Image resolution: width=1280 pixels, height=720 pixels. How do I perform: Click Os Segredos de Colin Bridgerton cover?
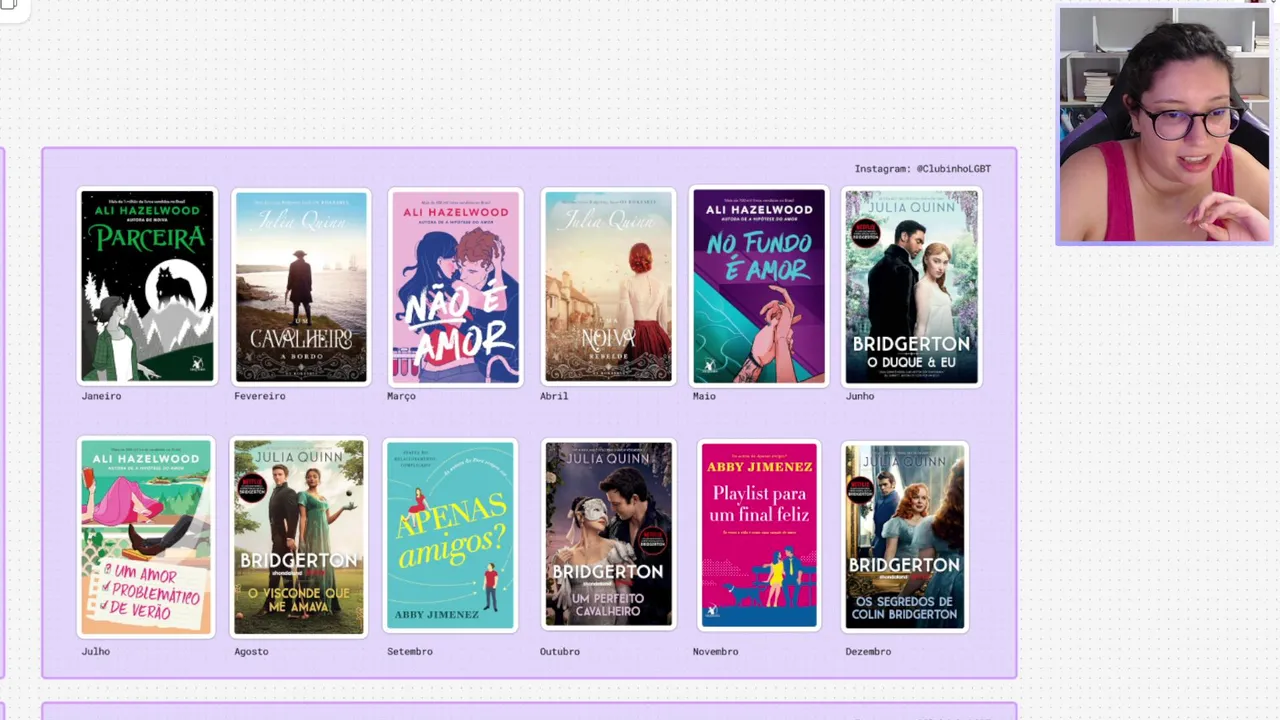(905, 536)
